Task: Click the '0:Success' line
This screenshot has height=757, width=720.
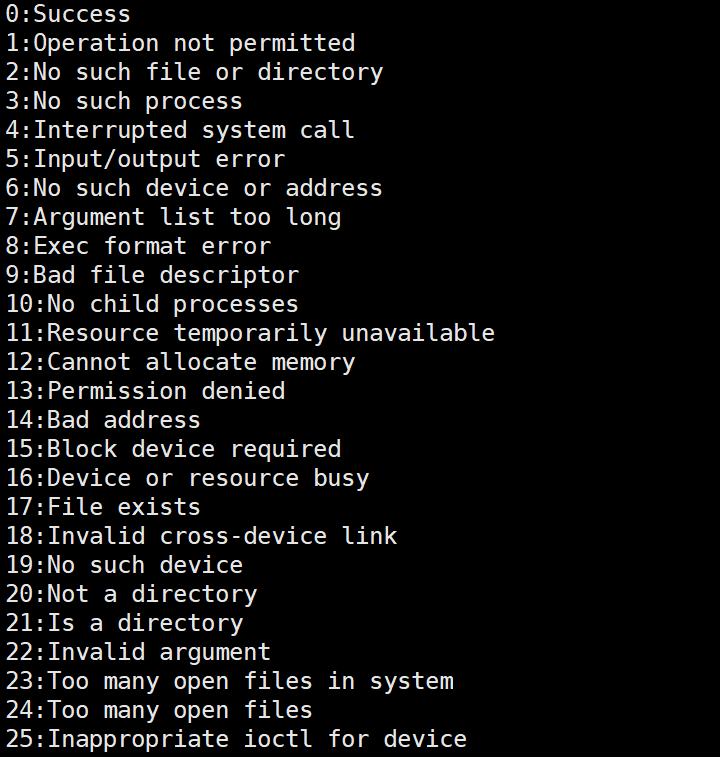Action: point(68,14)
